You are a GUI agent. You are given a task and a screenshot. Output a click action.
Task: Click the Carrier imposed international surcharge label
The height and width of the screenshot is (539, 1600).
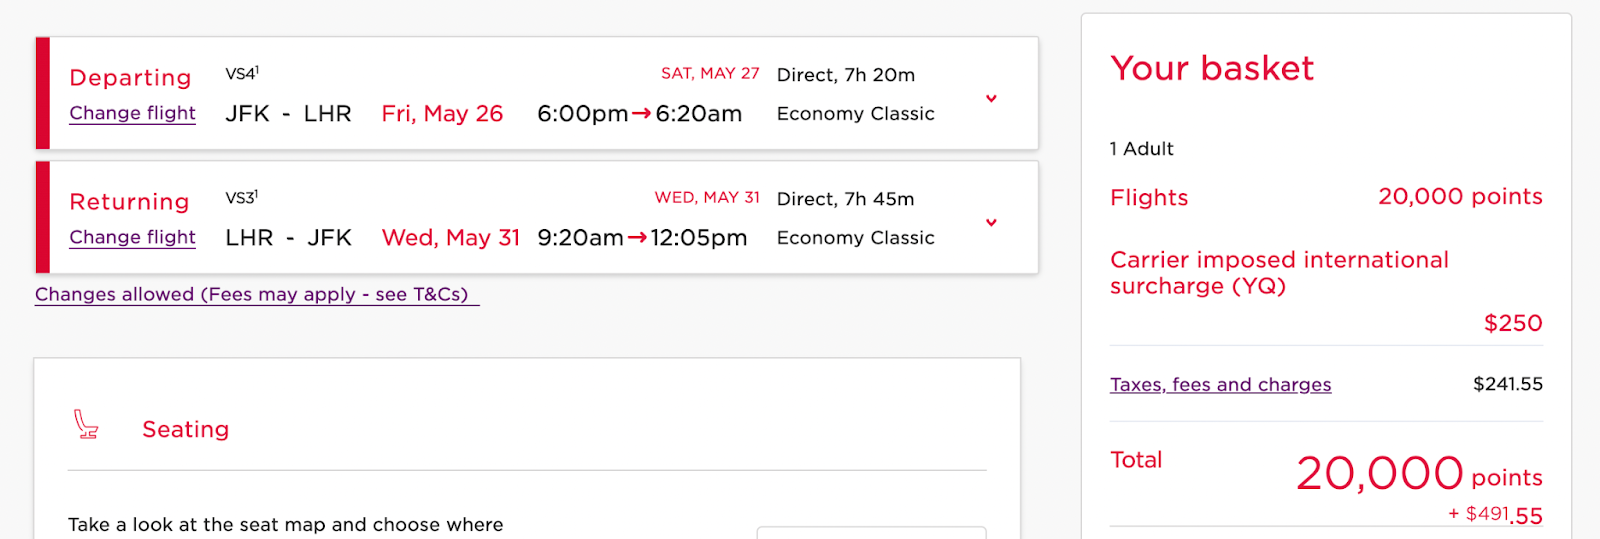pyautogui.click(x=1279, y=273)
